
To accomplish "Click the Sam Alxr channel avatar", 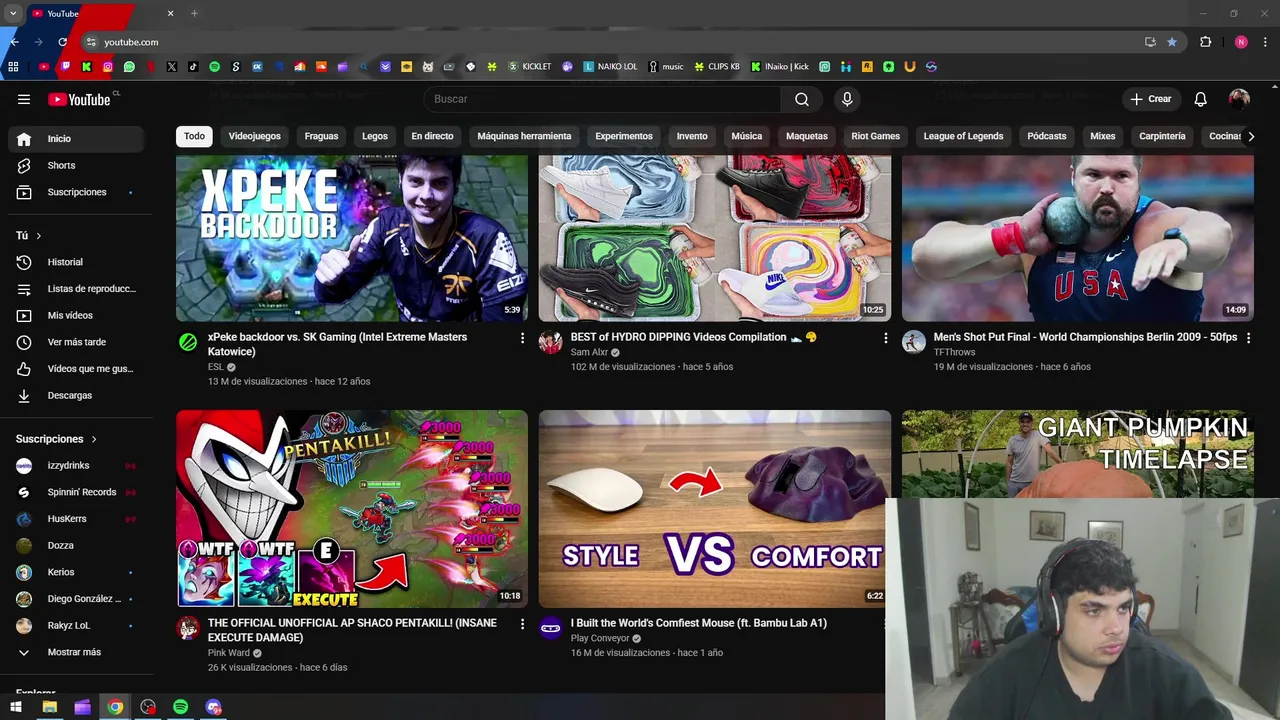I will click(x=550, y=342).
